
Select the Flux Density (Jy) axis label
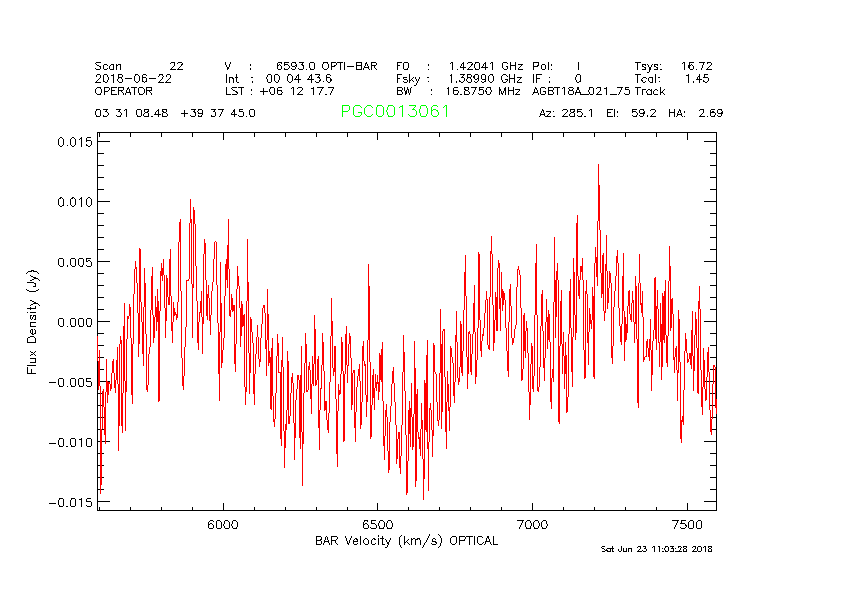pos(32,322)
